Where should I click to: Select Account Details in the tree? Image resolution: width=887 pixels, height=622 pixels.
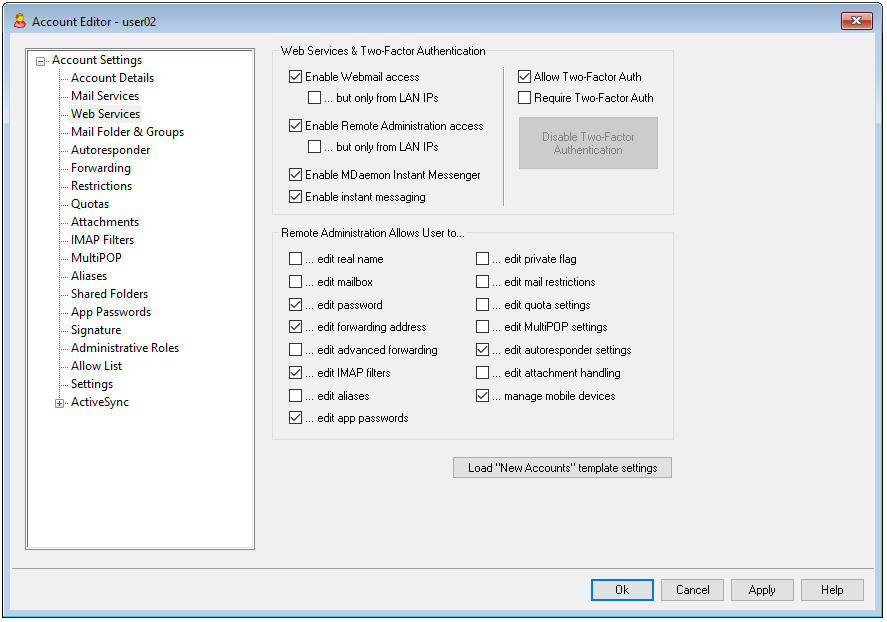pos(112,78)
